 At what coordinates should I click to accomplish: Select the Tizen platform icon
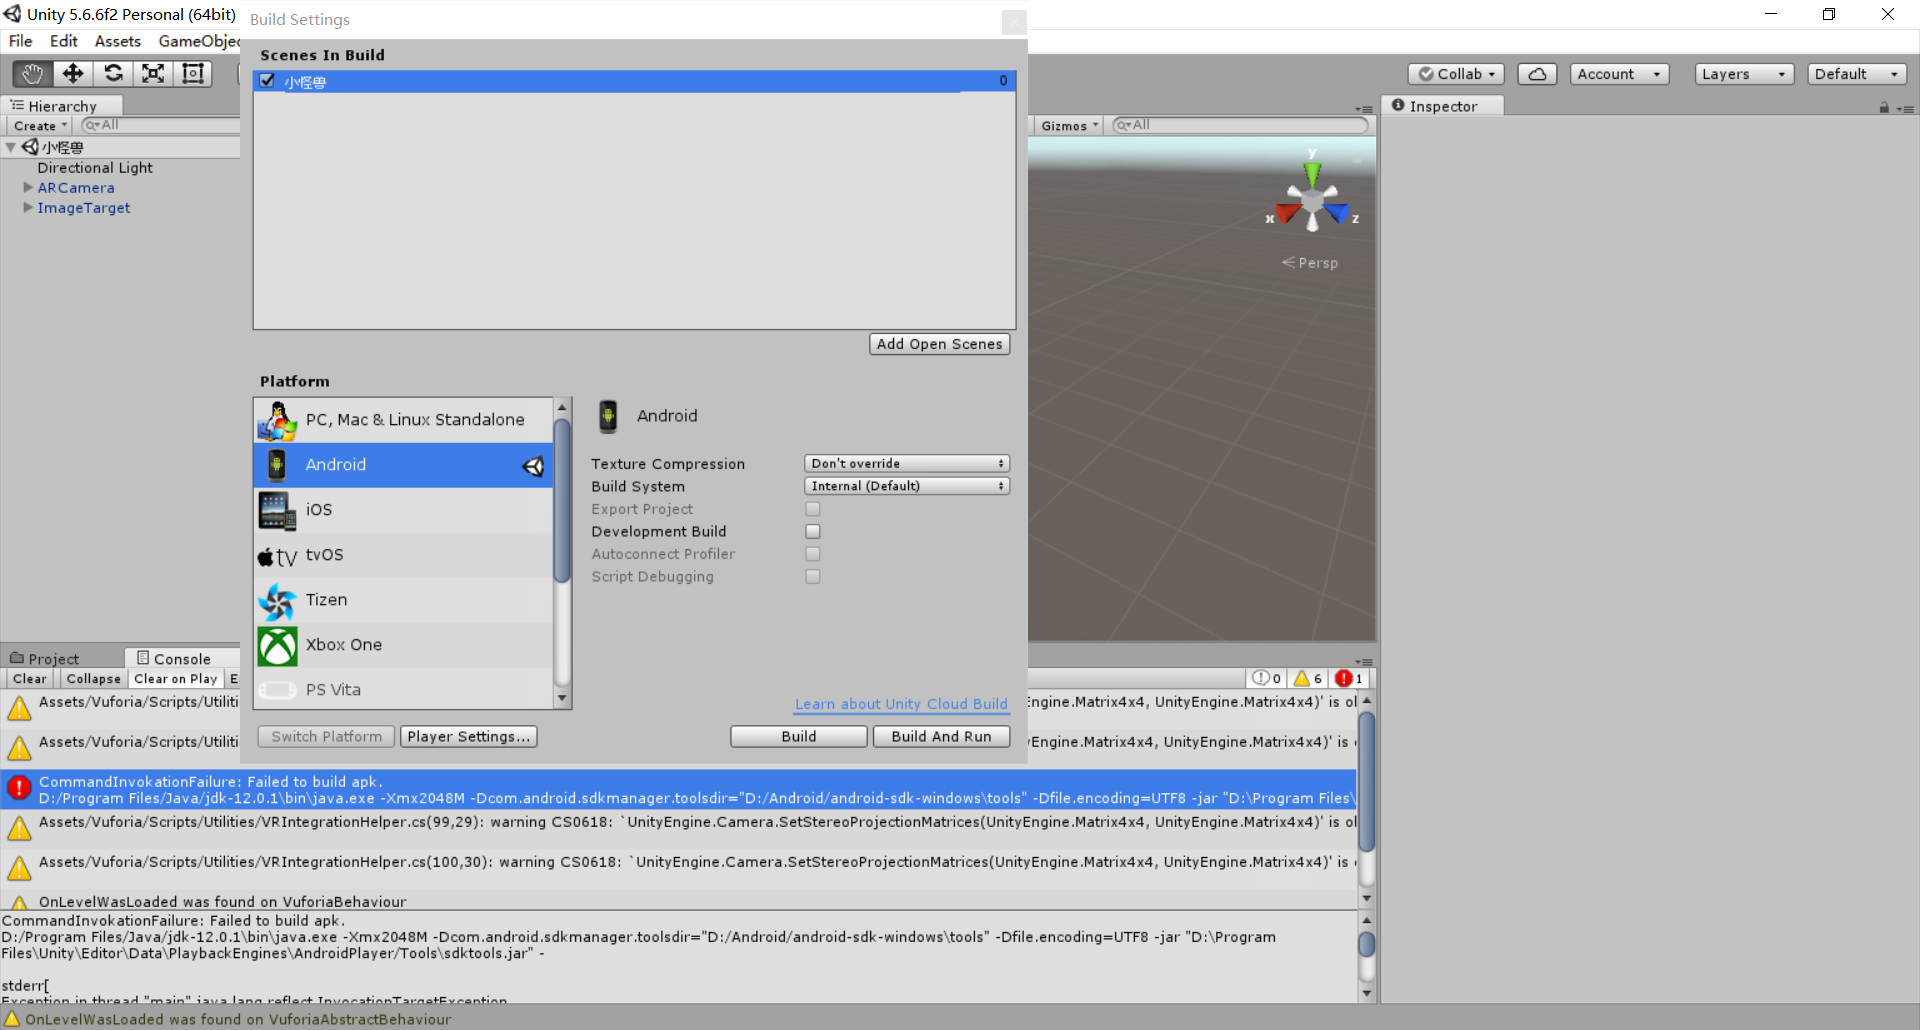tap(278, 600)
